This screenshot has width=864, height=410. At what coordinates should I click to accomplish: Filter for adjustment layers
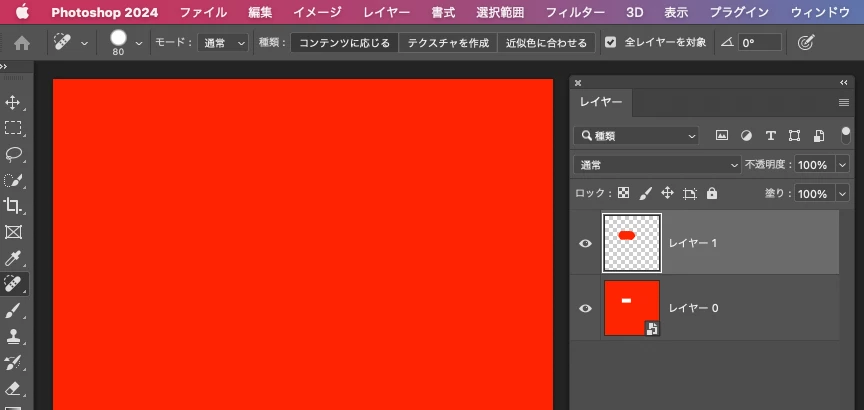tap(746, 136)
